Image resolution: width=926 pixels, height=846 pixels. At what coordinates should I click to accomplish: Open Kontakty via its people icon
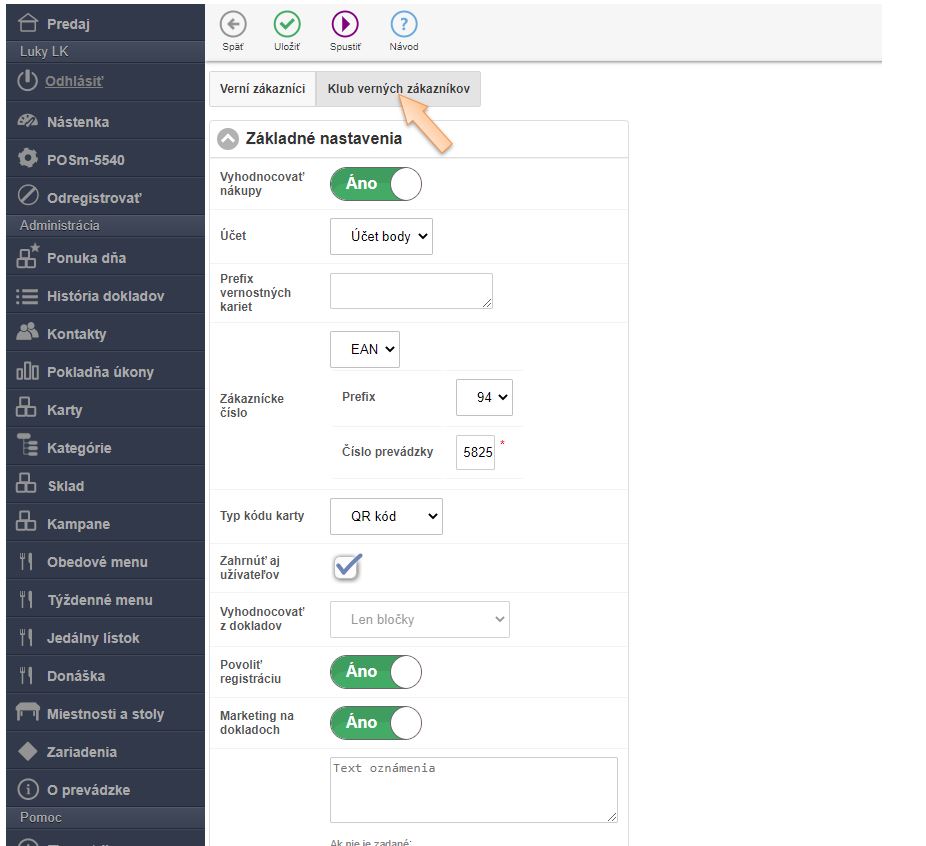click(28, 334)
